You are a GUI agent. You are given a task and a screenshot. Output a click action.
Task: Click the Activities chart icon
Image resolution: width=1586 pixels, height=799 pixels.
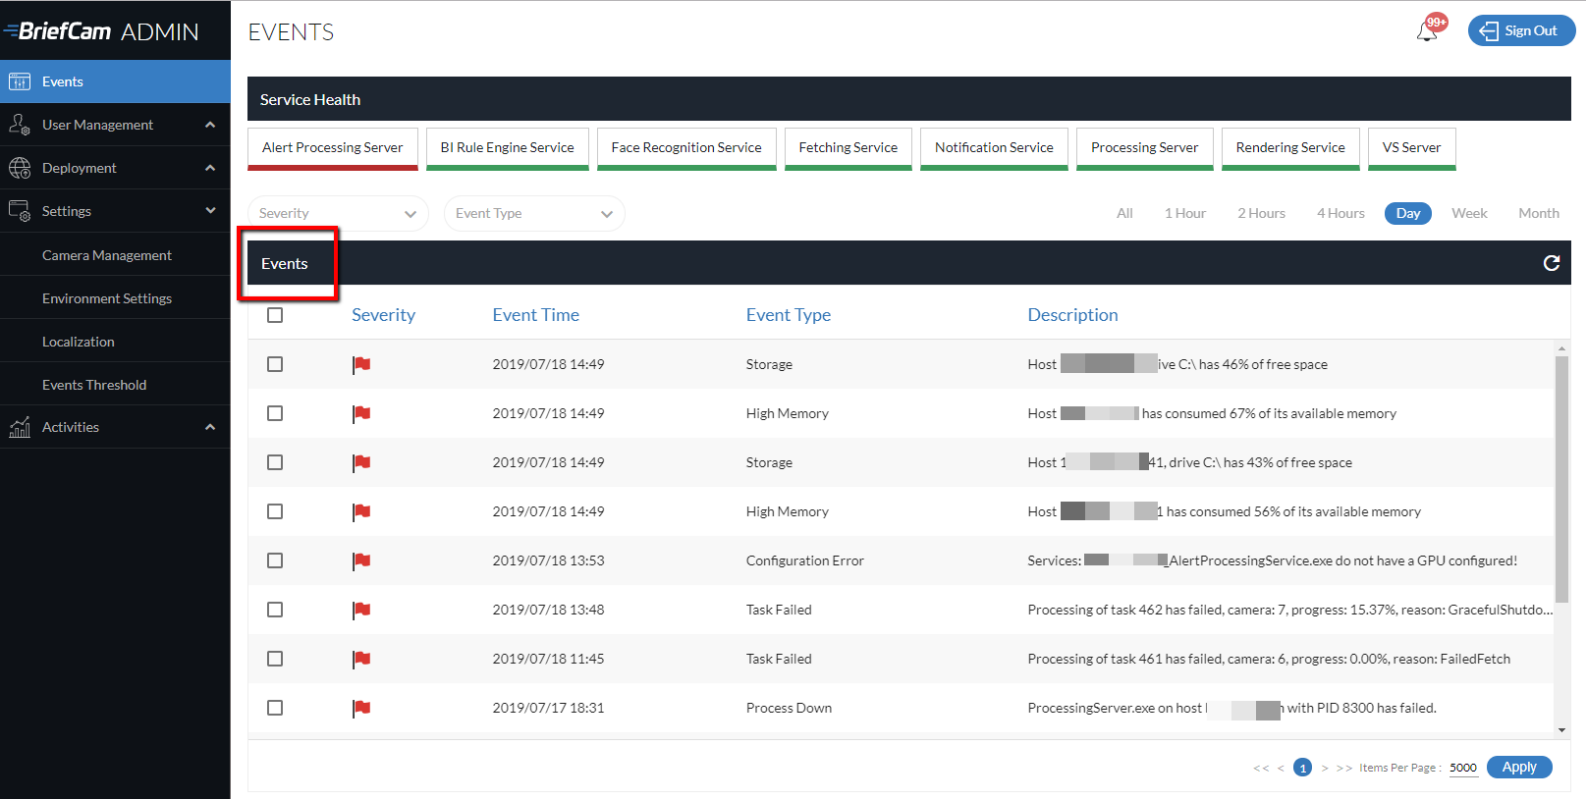(x=19, y=427)
